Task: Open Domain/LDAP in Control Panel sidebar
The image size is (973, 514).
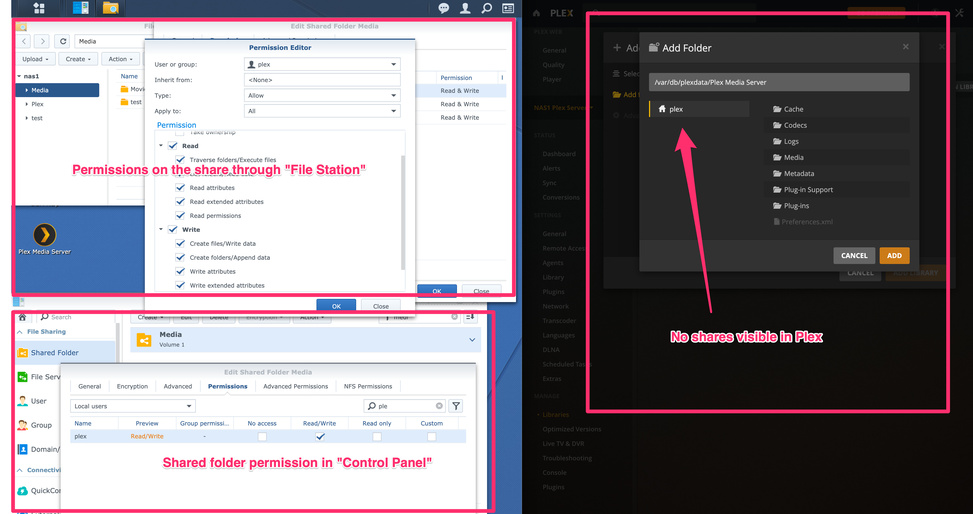Action: 38,449
